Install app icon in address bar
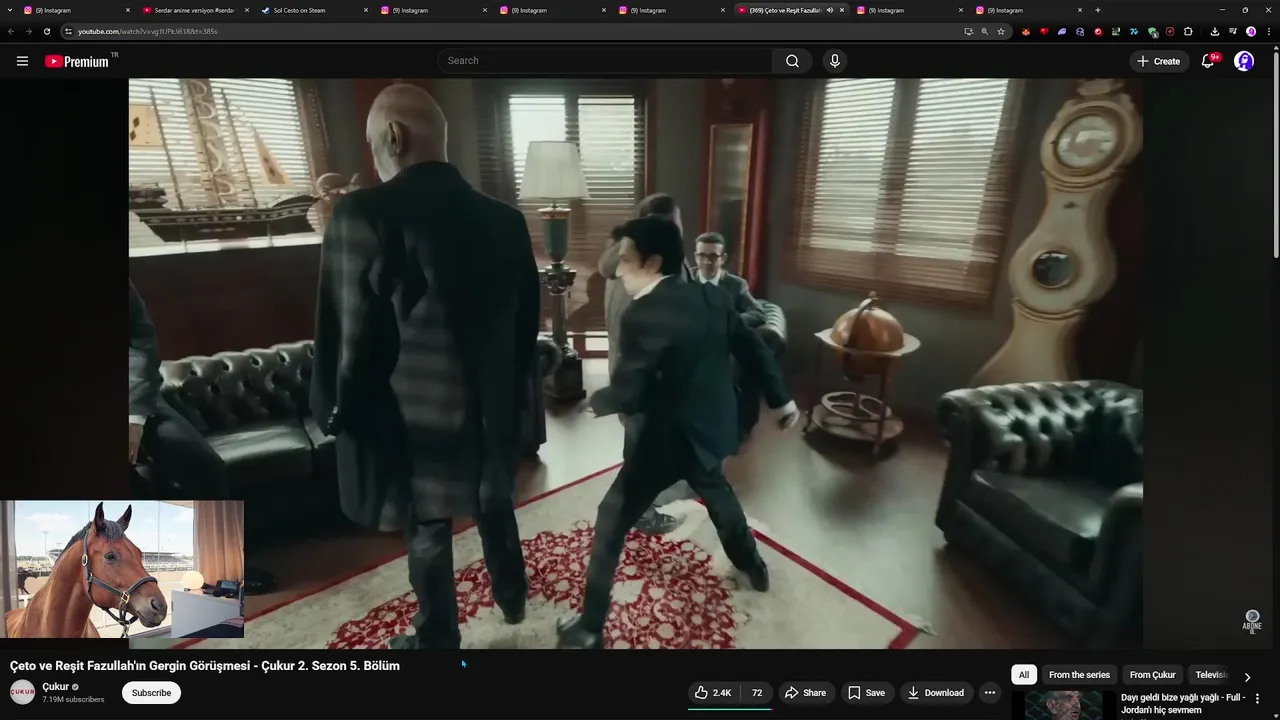This screenshot has width=1280, height=720. (968, 31)
